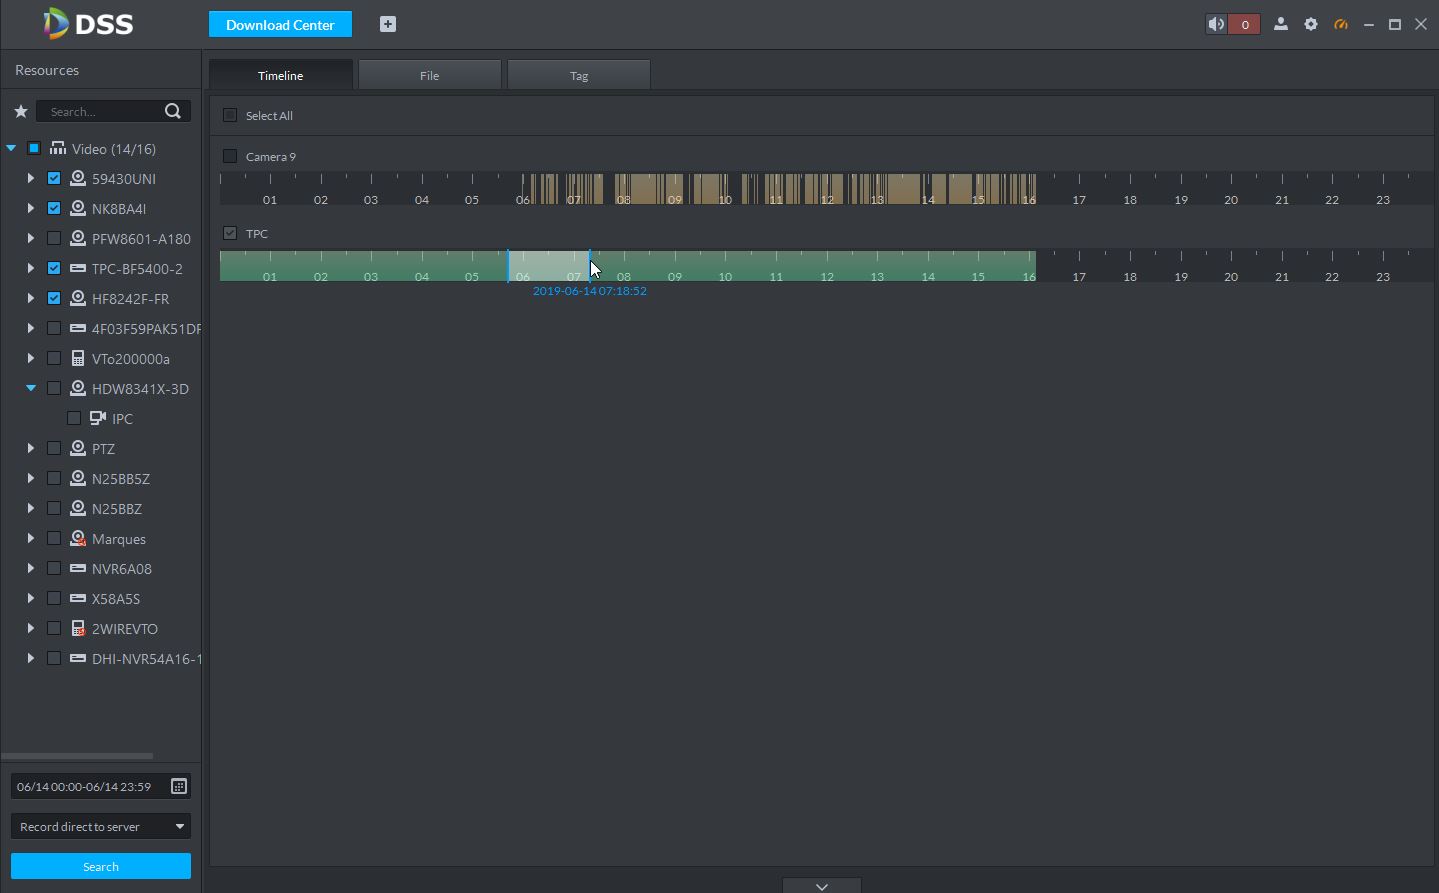Screen dimensions: 1439x893
Task: Click the 2WIREVTO intercom icon
Action: click(78, 628)
